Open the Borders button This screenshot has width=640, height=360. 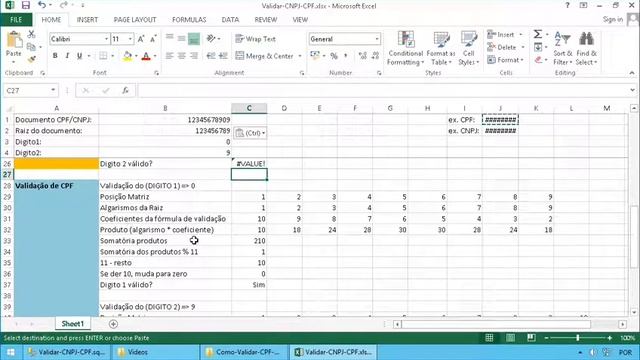coord(103,56)
